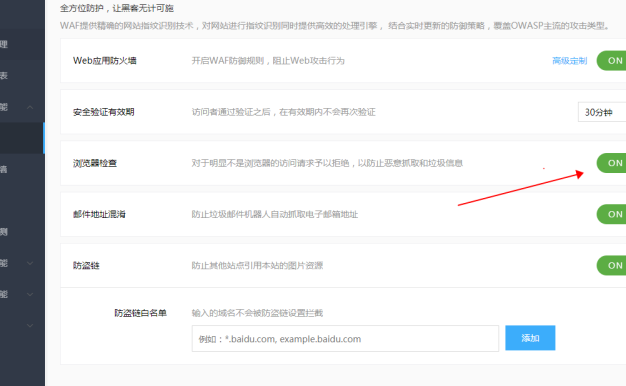Viewport: 626px width, 386px height.
Task: Select the 对于明显不是浏览器 description text
Action: coord(327,163)
